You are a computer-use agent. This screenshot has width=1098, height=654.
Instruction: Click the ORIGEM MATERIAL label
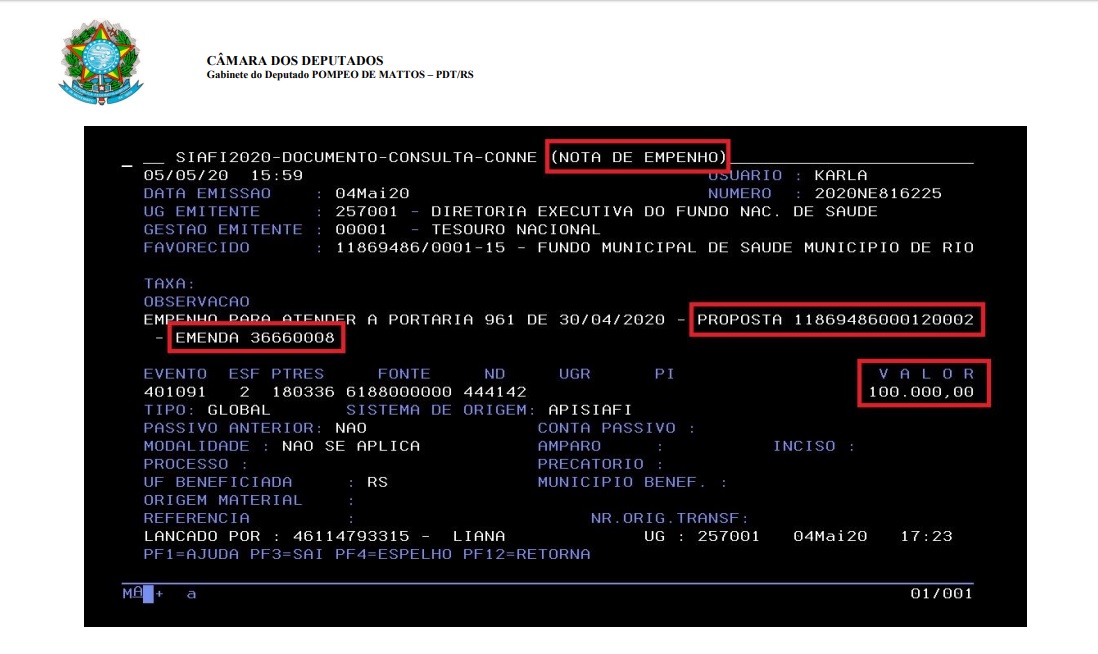(x=223, y=501)
